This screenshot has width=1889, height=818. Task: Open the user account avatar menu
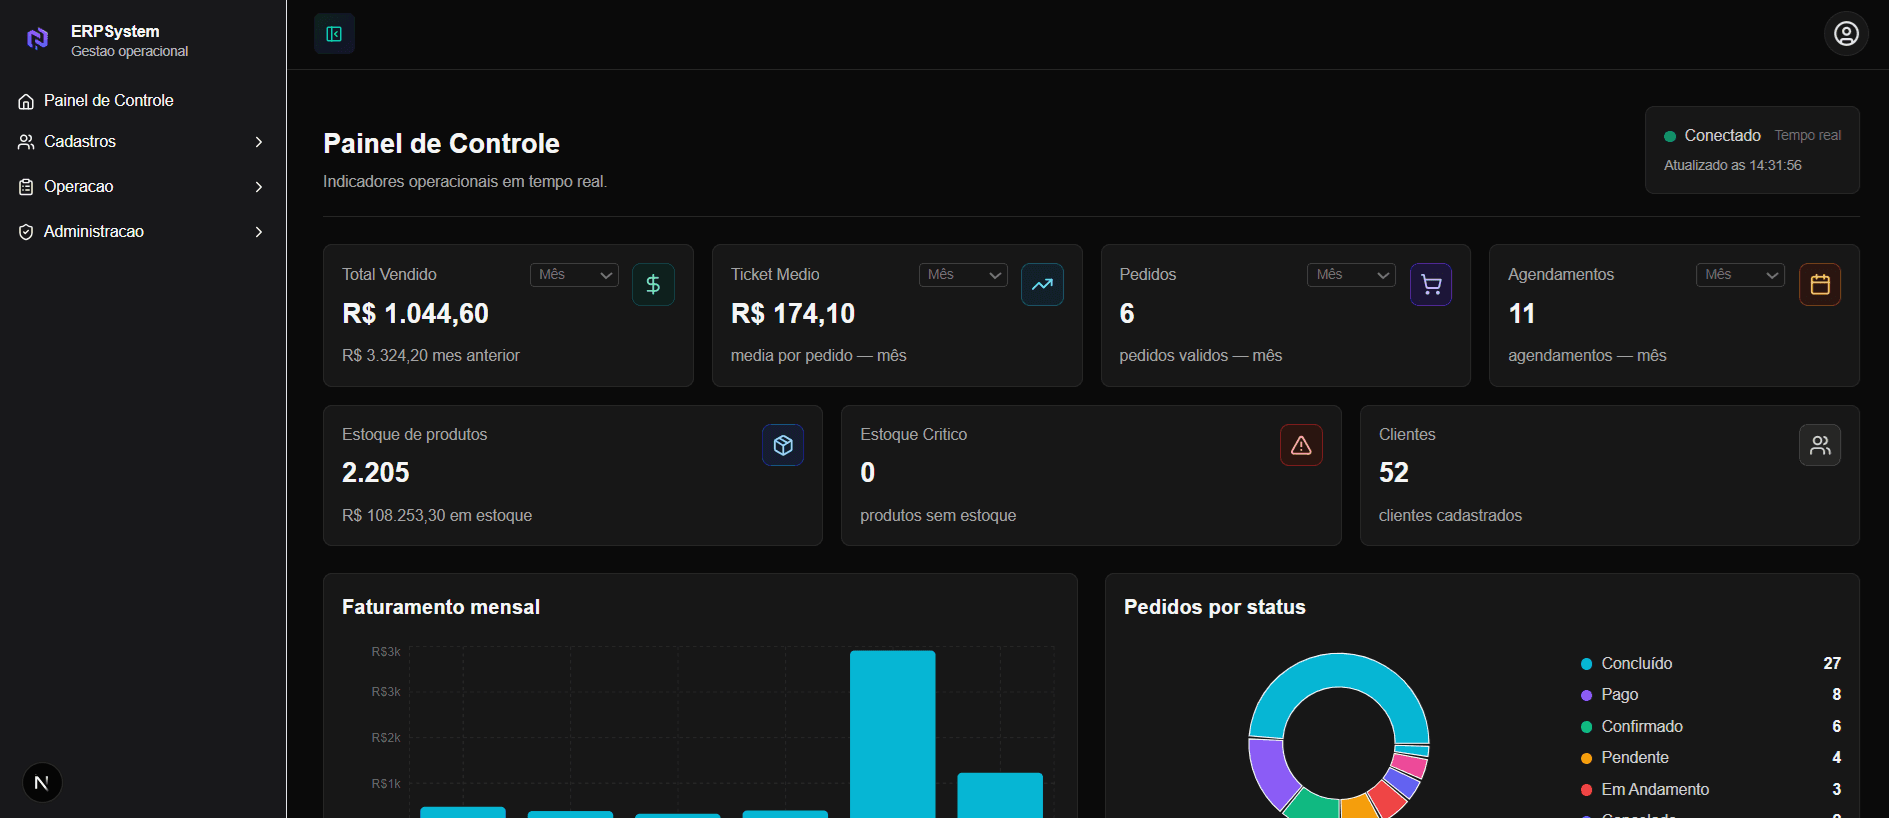click(x=1846, y=34)
